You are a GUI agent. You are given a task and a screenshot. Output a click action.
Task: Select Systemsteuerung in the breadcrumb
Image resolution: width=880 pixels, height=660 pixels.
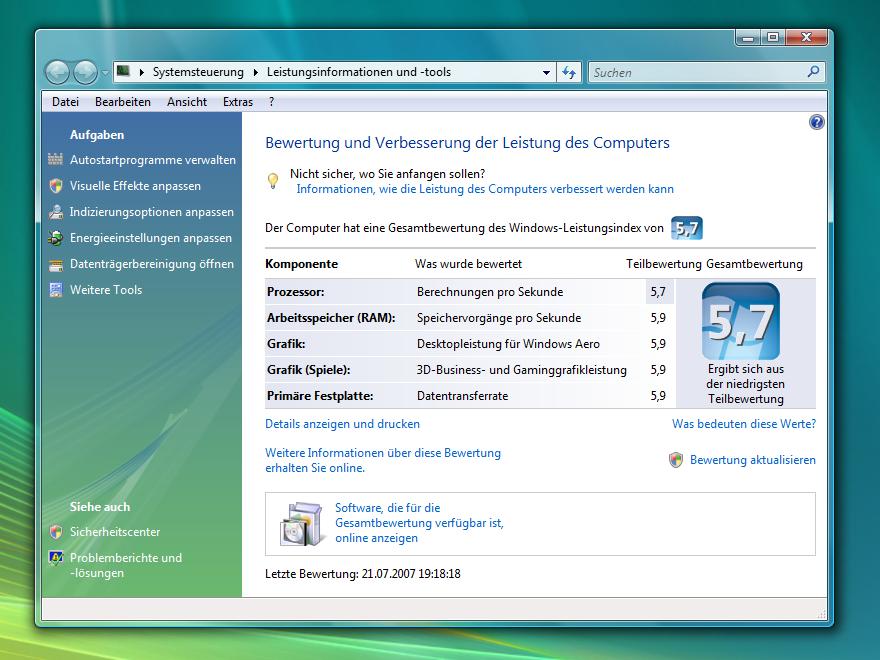point(198,72)
